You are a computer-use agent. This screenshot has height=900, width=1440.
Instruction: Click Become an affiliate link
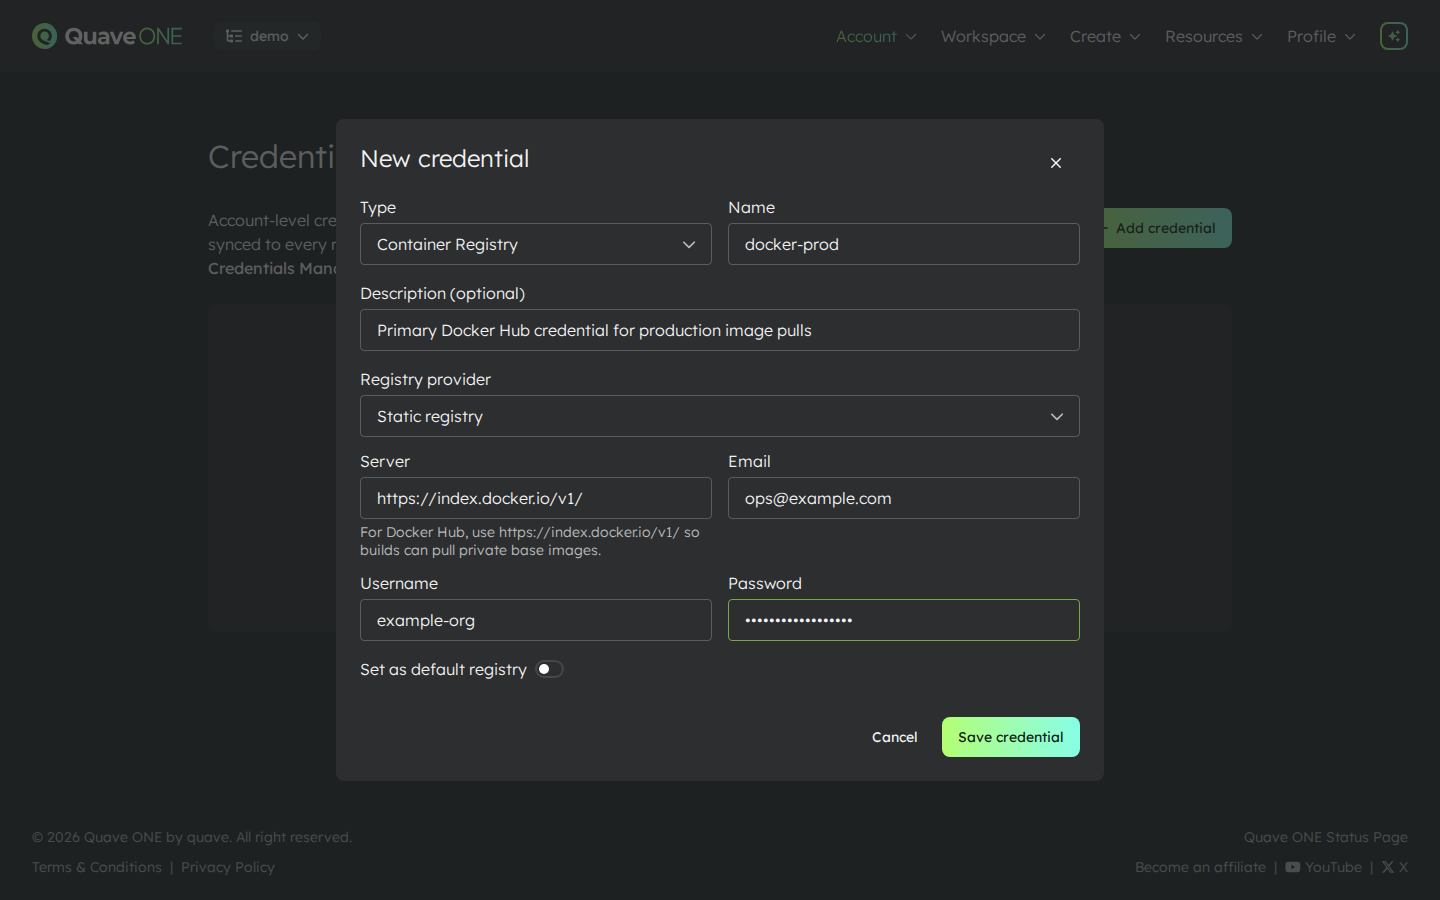pyautogui.click(x=1200, y=867)
